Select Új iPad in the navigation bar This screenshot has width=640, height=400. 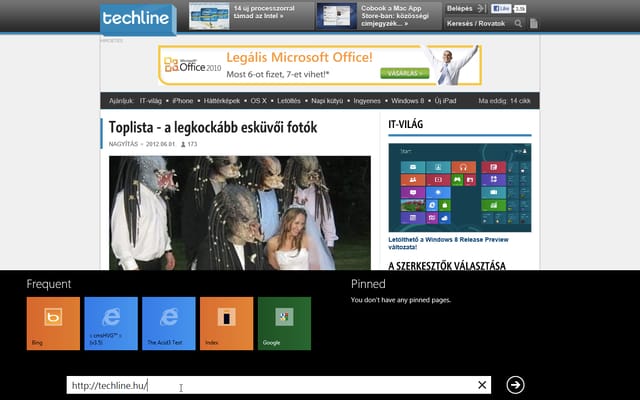coord(445,101)
